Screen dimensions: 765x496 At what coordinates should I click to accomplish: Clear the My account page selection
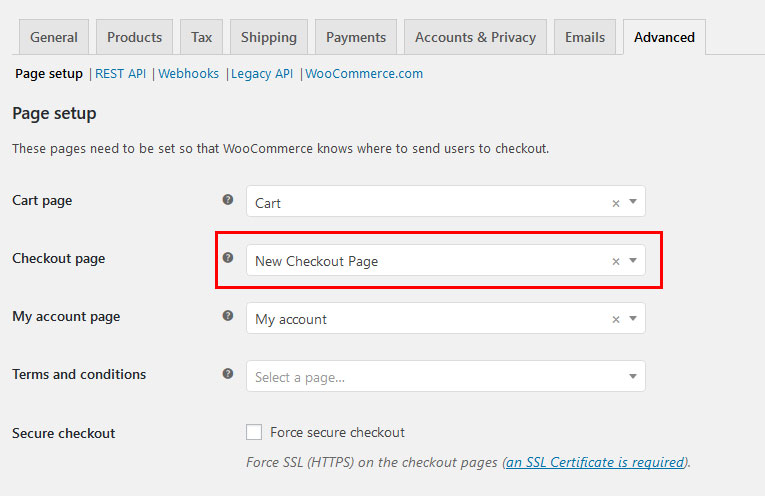(x=616, y=319)
